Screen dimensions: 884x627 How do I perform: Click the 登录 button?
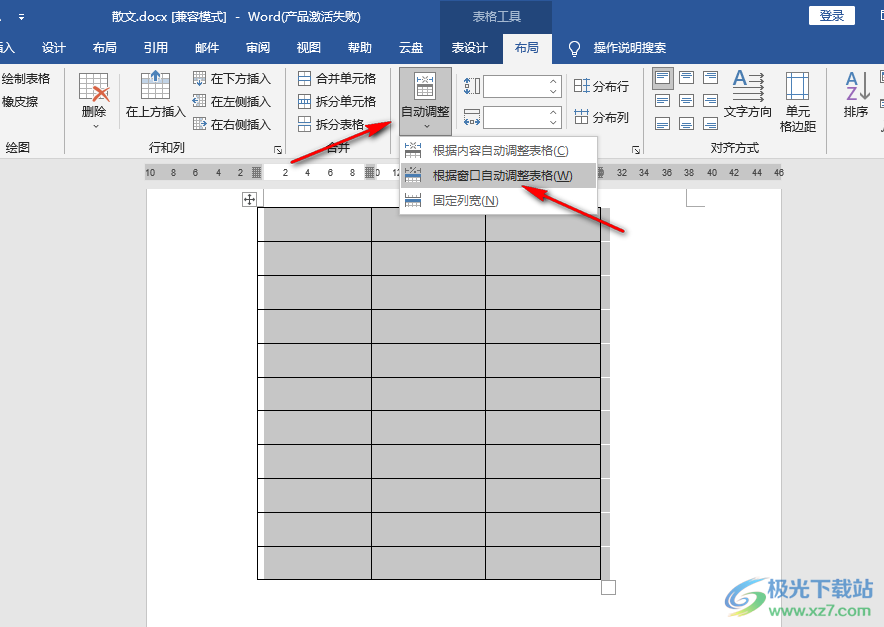[831, 16]
